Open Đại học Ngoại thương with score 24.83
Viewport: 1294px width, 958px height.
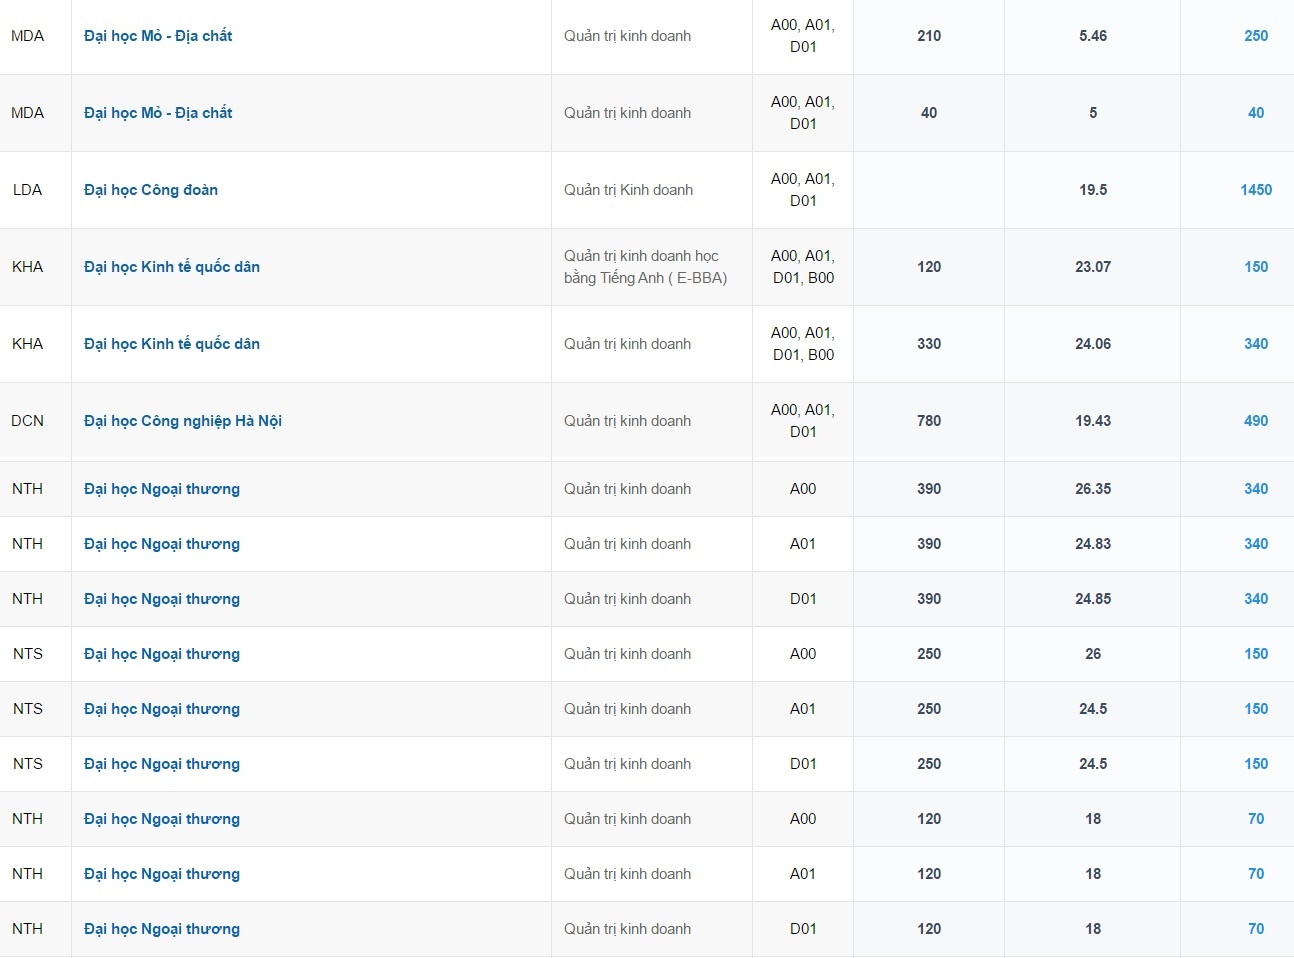click(x=162, y=544)
